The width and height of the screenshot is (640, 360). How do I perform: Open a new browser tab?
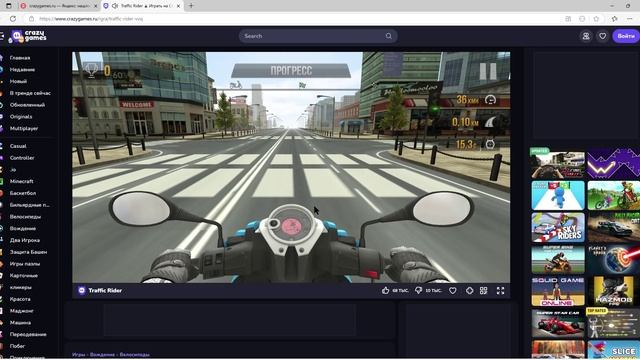(x=191, y=6)
